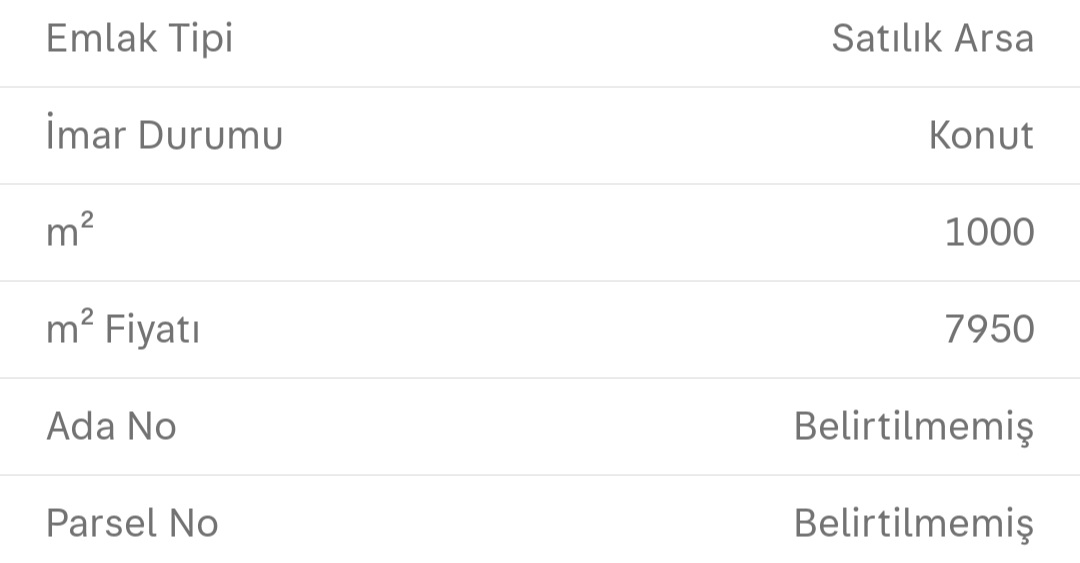Viewport: 1080px width, 563px height.
Task: Click divider line below m² Fiyatı row
Action: 540,378
